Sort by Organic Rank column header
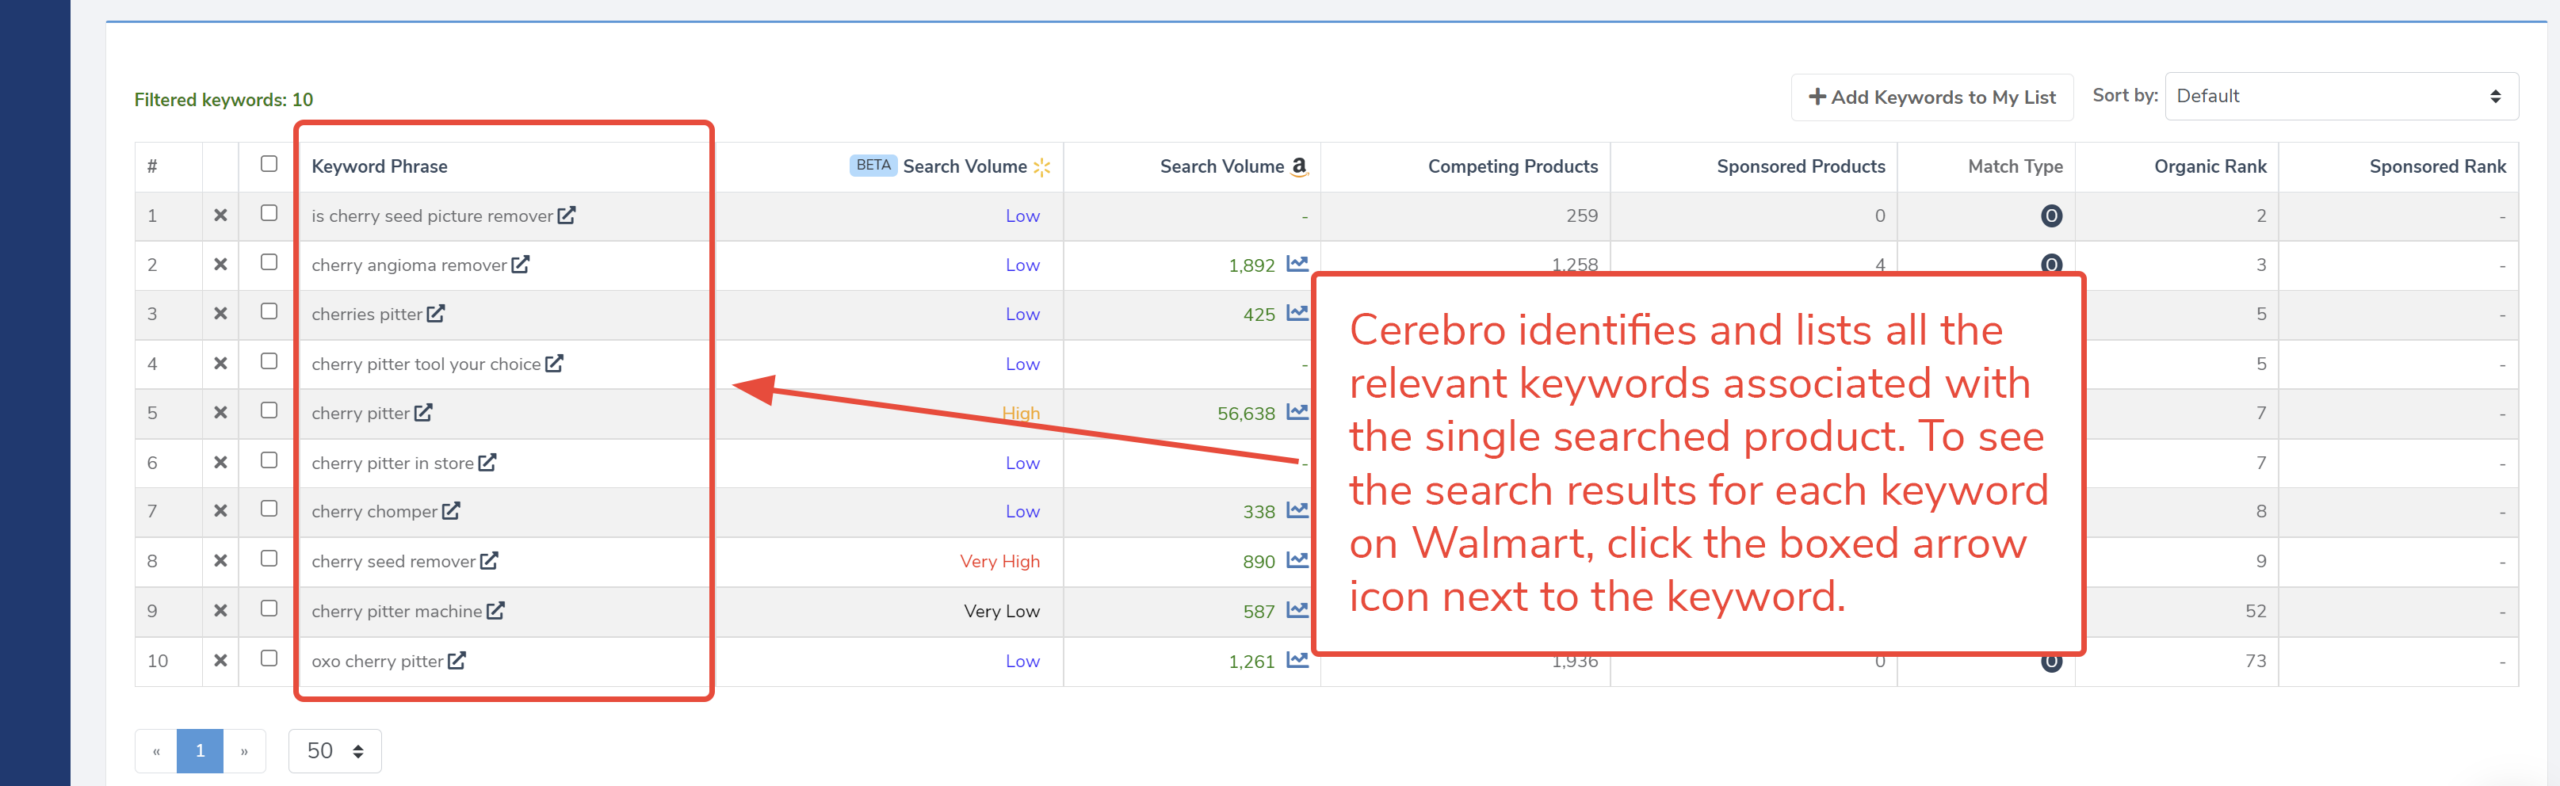Viewport: 2560px width, 786px height. point(2209,166)
